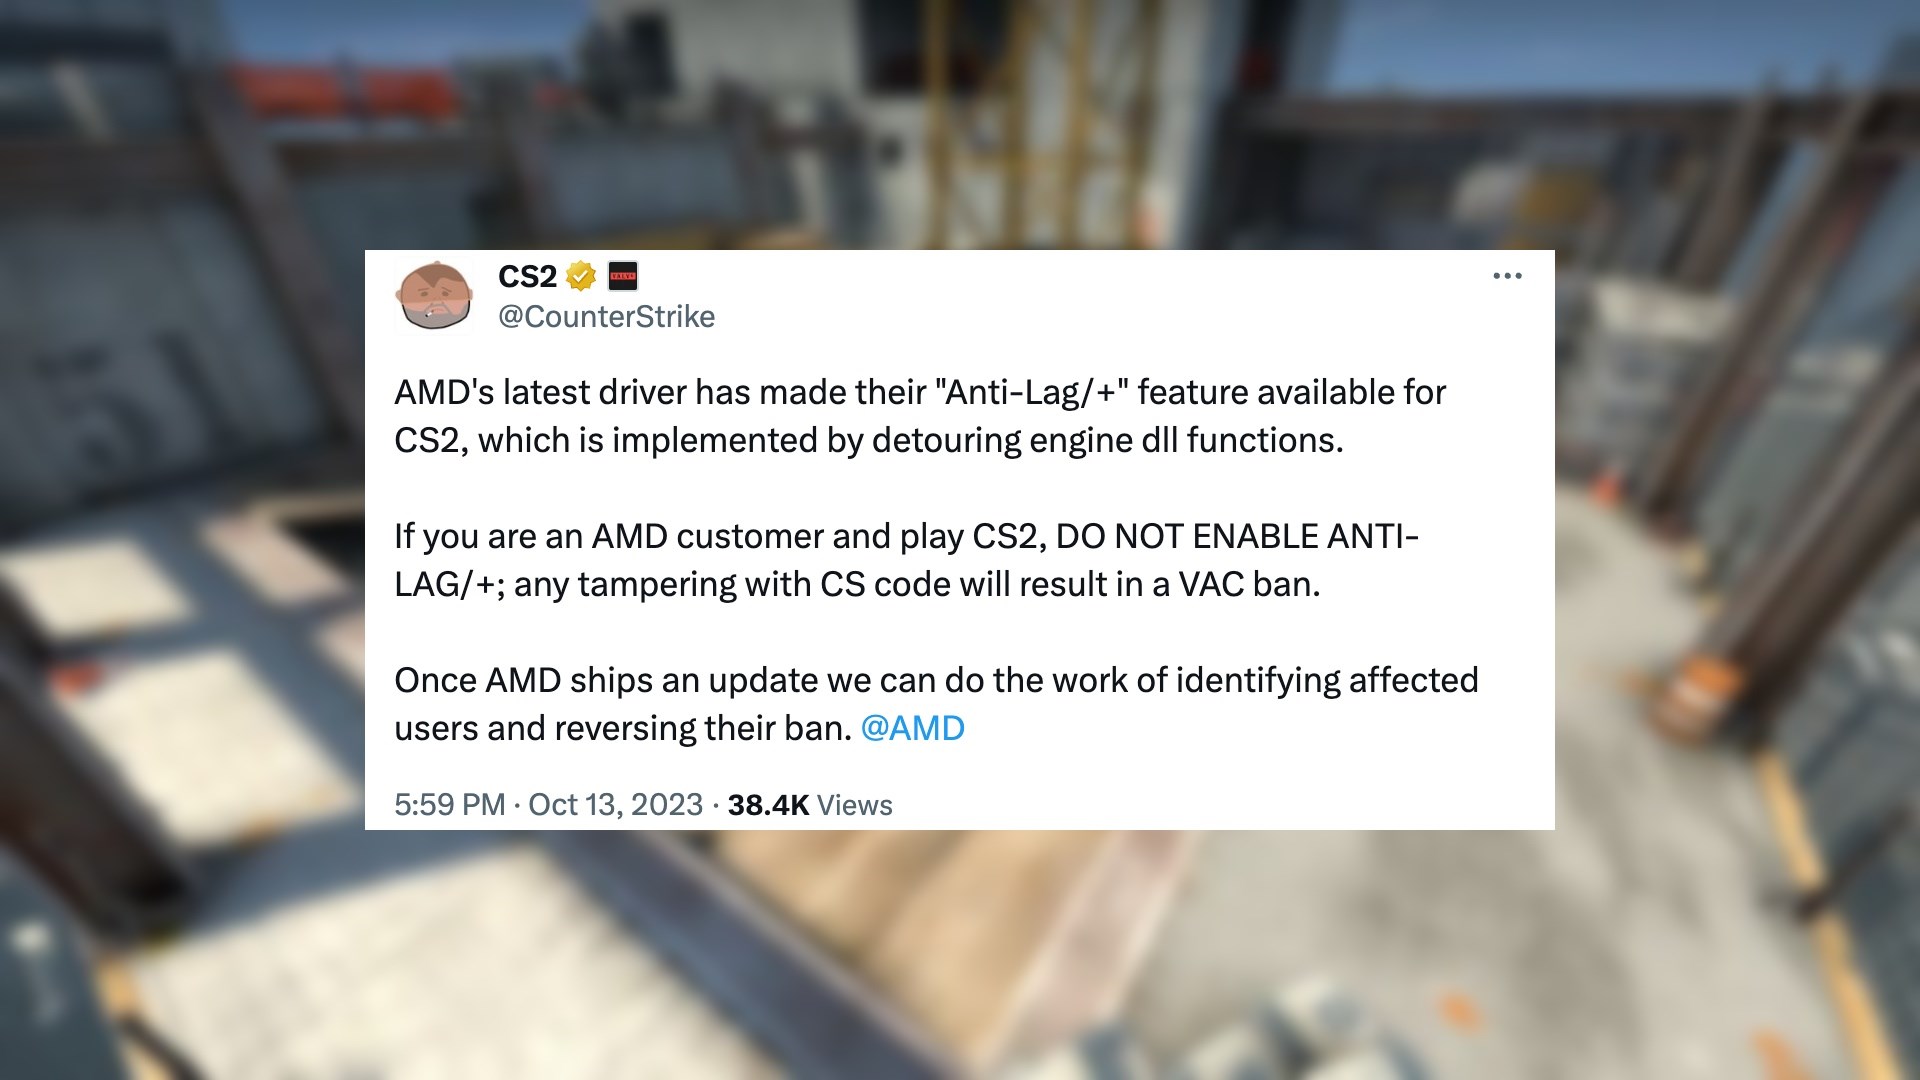Open the CS2 profile avatar
This screenshot has width=1920, height=1080.
(x=434, y=295)
